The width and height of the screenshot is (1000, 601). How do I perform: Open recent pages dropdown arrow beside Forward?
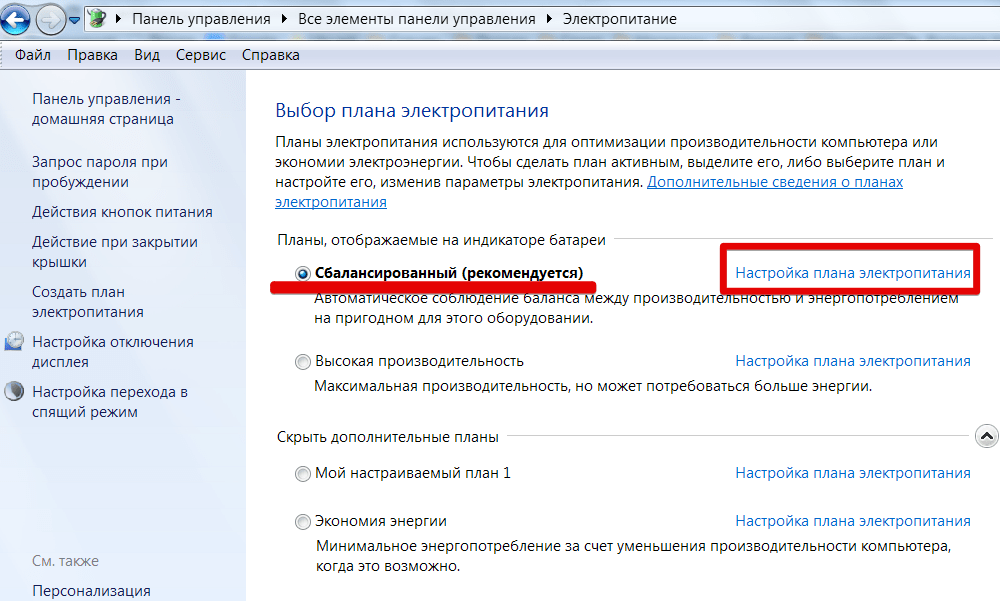coord(75,20)
